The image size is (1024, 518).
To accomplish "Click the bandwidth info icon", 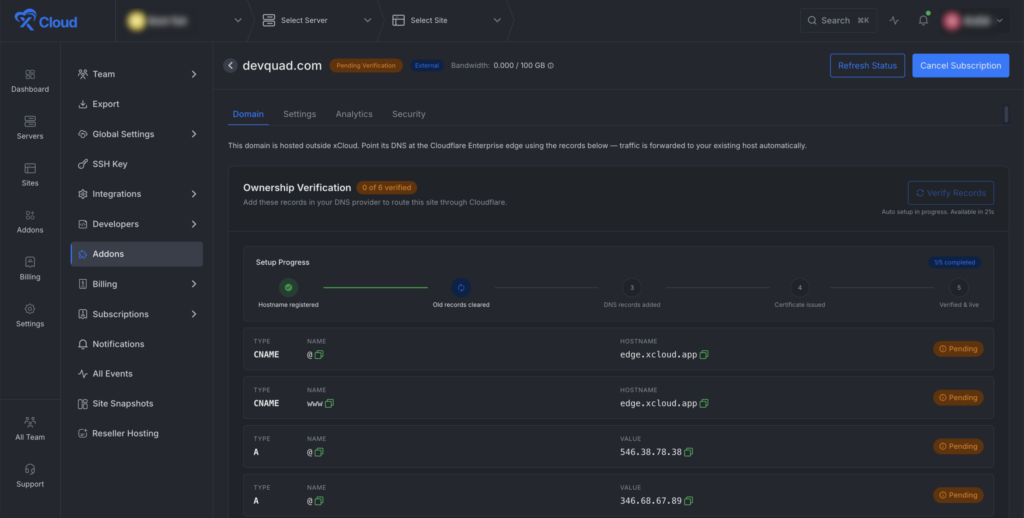I will tap(551, 65).
